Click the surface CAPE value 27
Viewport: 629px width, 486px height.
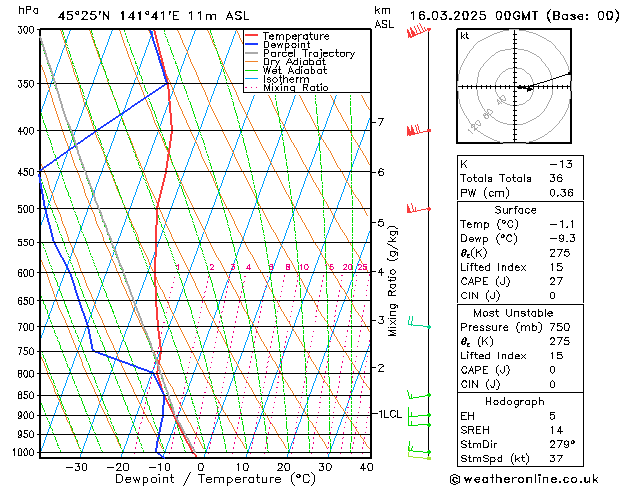556,281
